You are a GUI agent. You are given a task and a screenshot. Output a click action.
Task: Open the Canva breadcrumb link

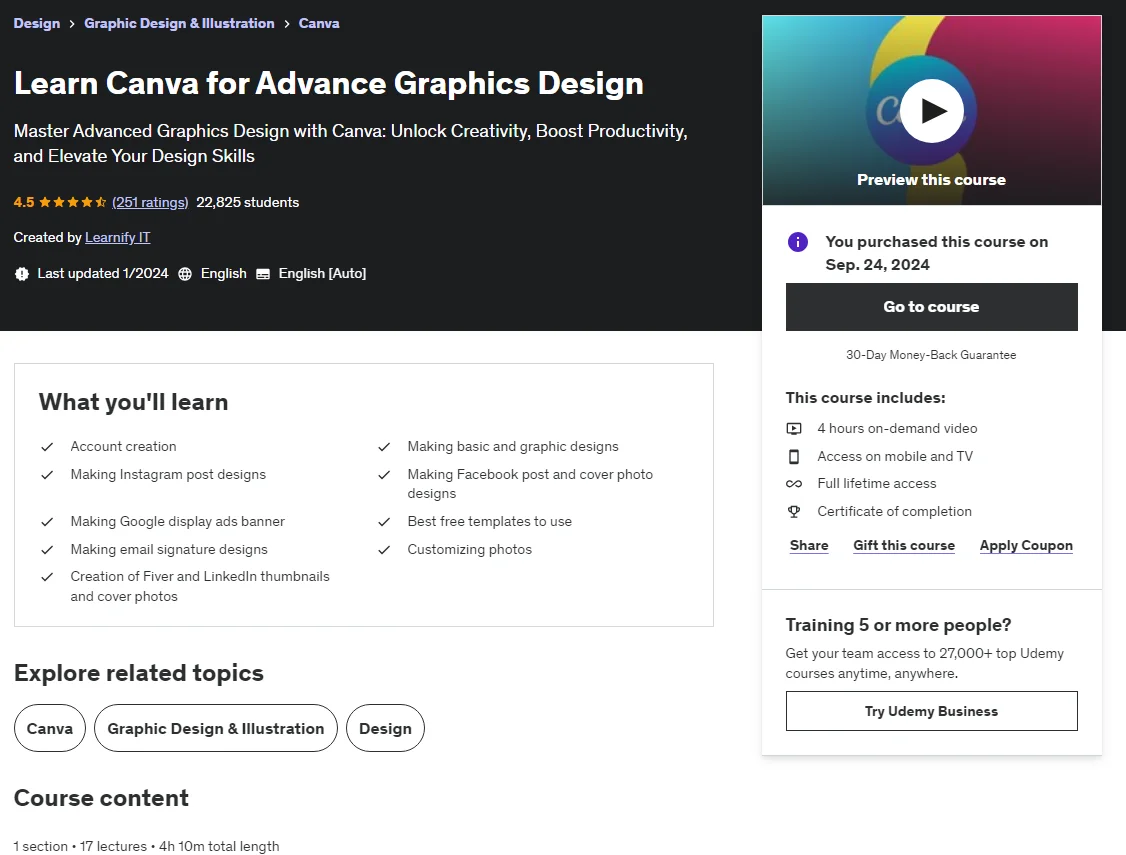click(319, 23)
